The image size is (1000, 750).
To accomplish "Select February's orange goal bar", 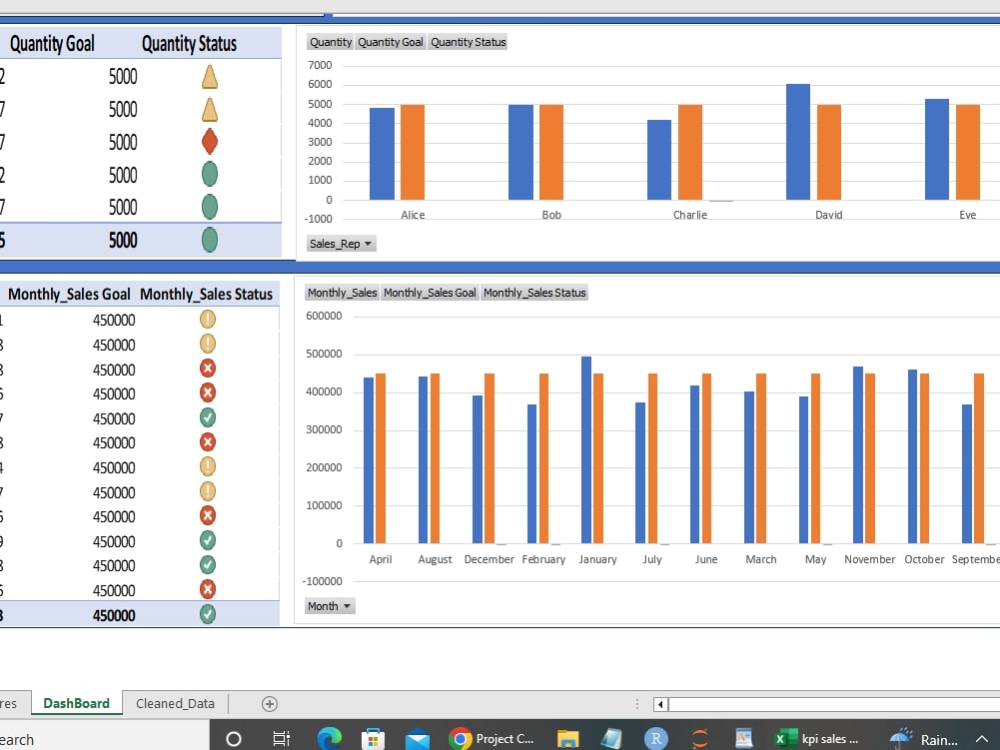I will 544,458.
